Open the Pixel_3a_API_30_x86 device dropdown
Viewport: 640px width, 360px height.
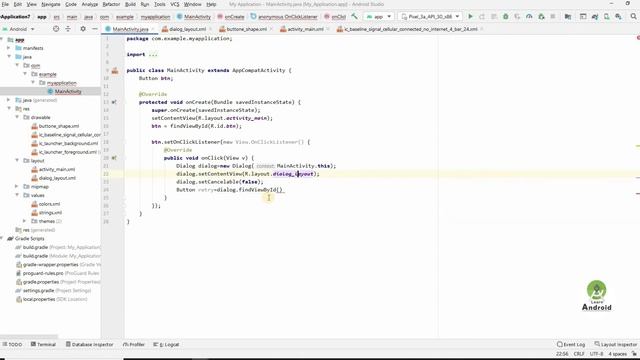[430, 17]
